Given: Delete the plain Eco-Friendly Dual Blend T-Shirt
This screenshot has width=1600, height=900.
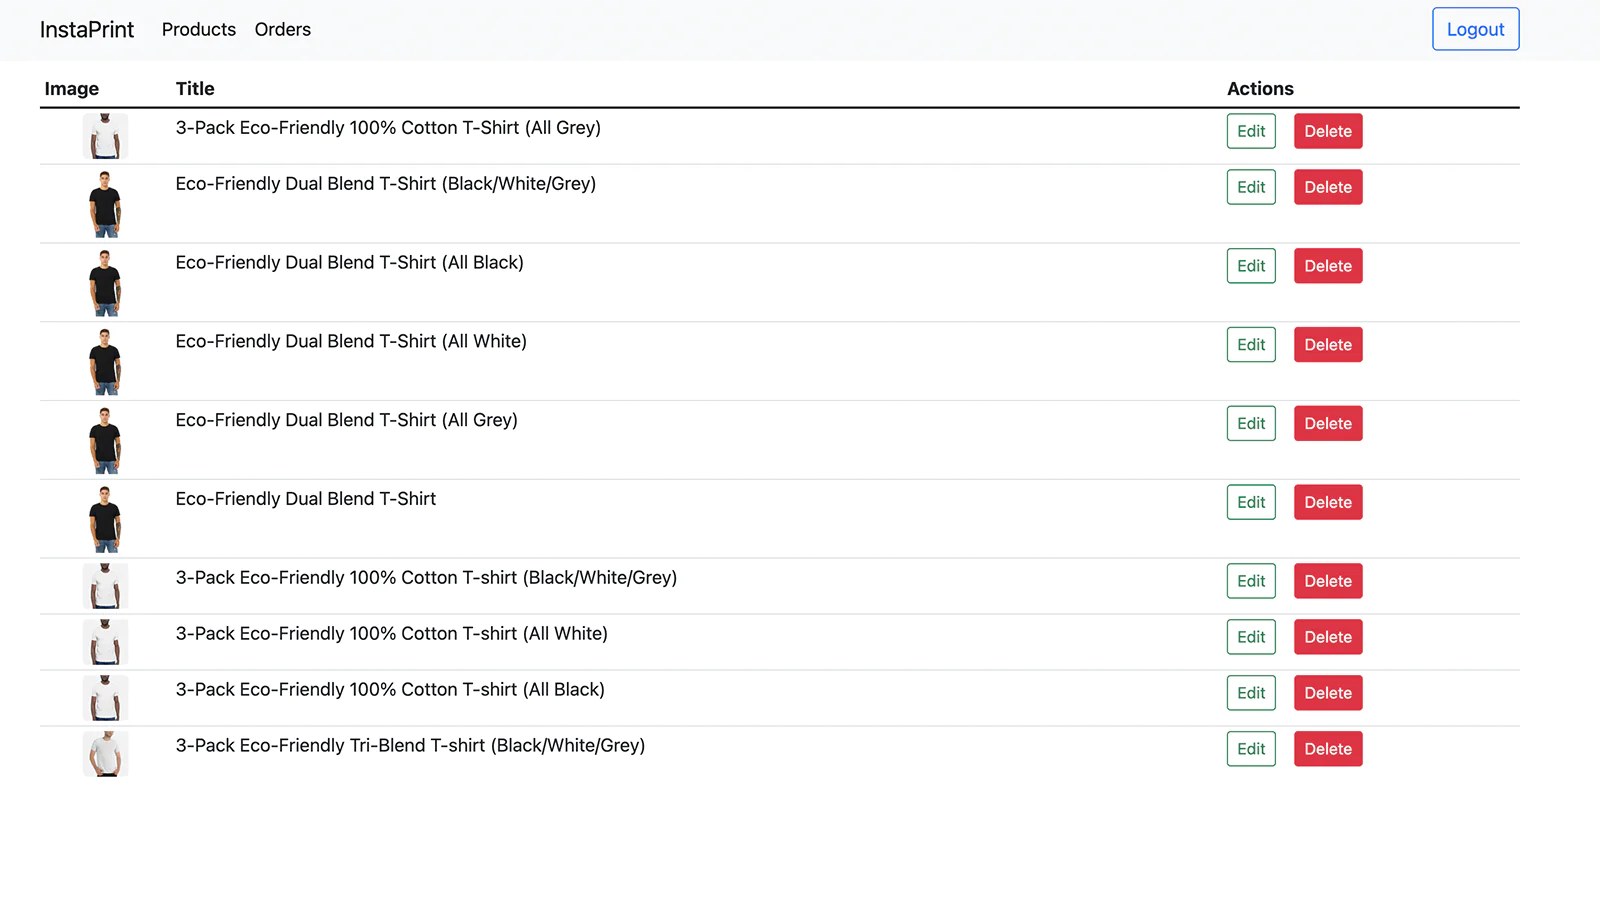Looking at the screenshot, I should [x=1328, y=503].
